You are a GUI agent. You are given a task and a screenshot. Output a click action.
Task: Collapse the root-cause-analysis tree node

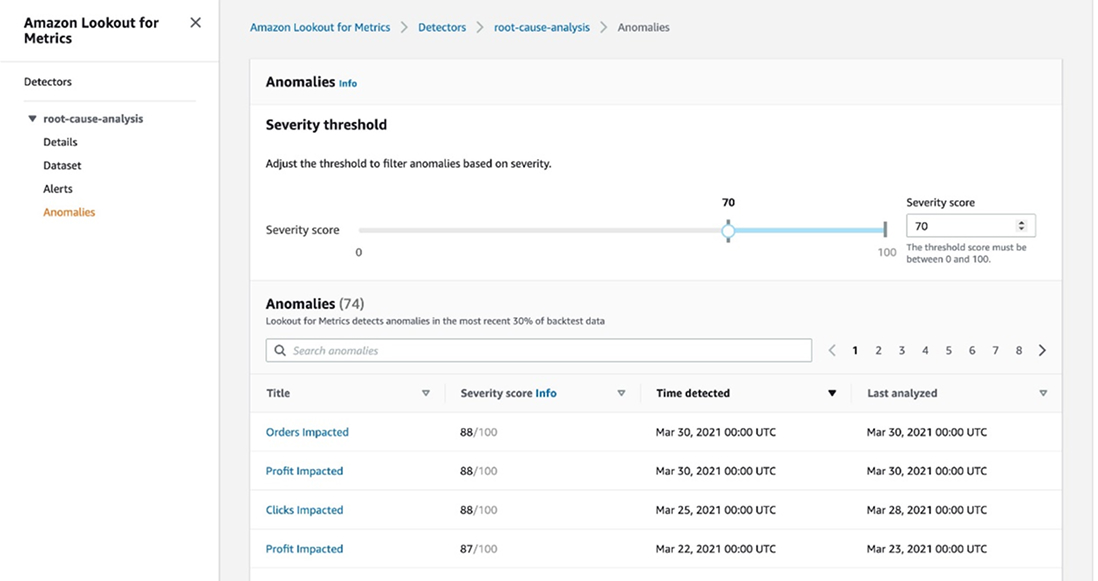(x=32, y=118)
